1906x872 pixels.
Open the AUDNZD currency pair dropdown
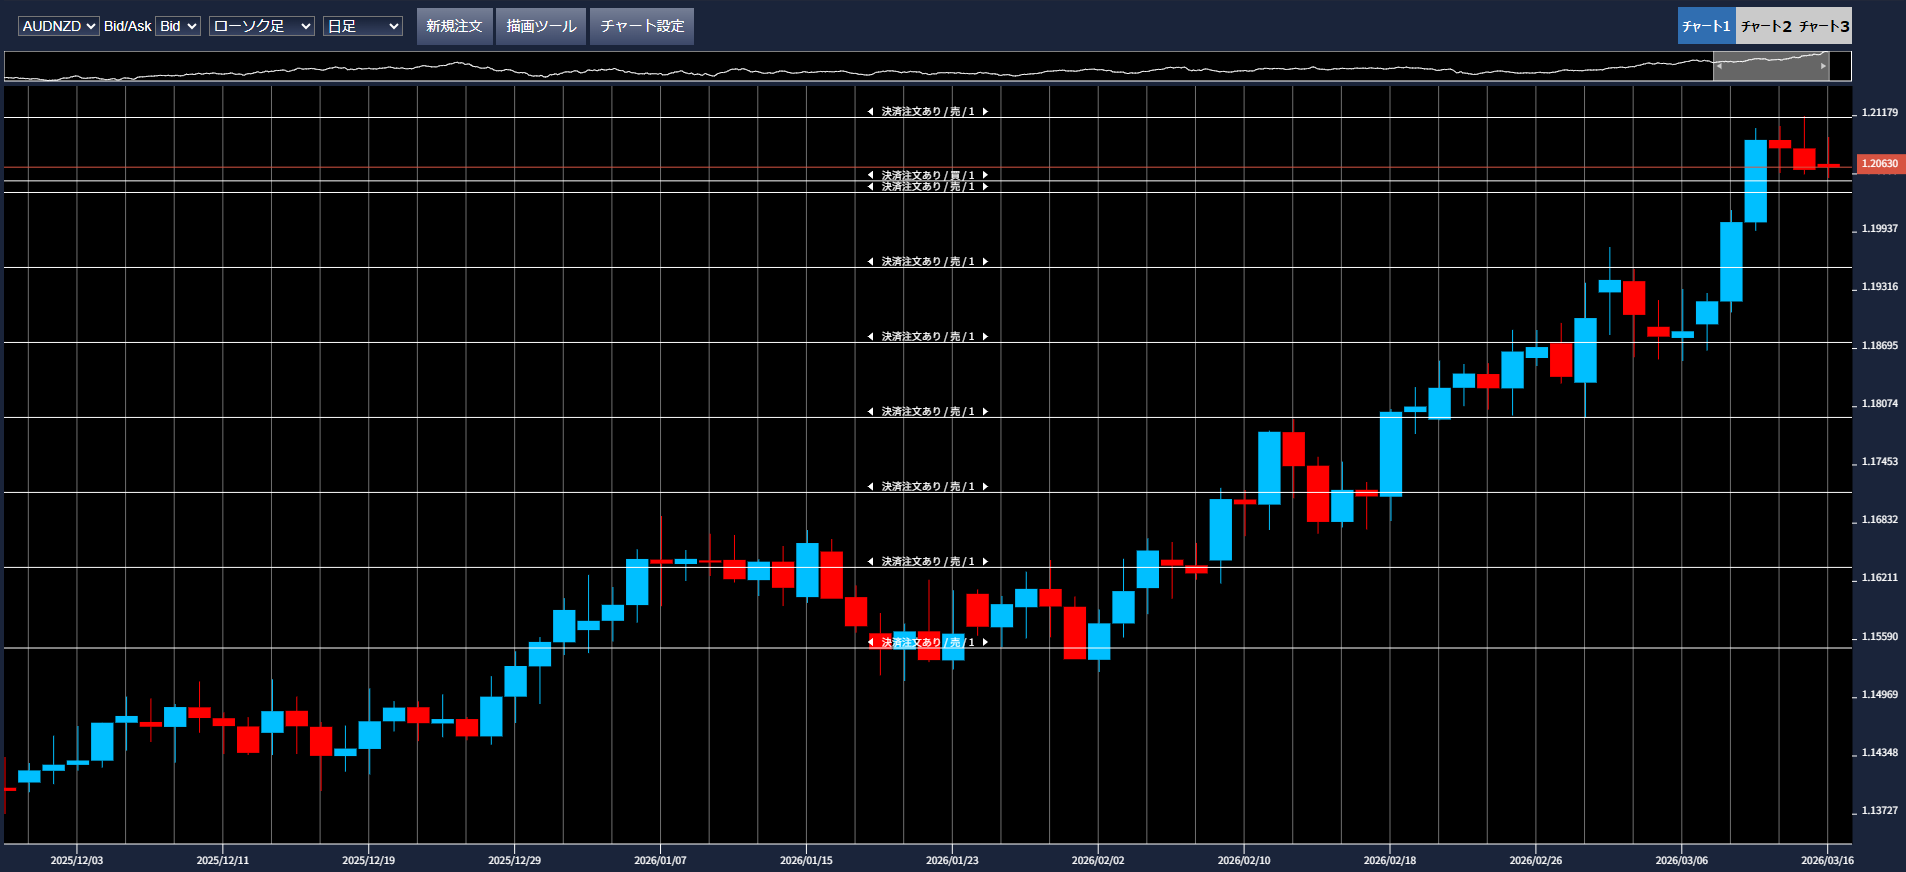tap(58, 26)
